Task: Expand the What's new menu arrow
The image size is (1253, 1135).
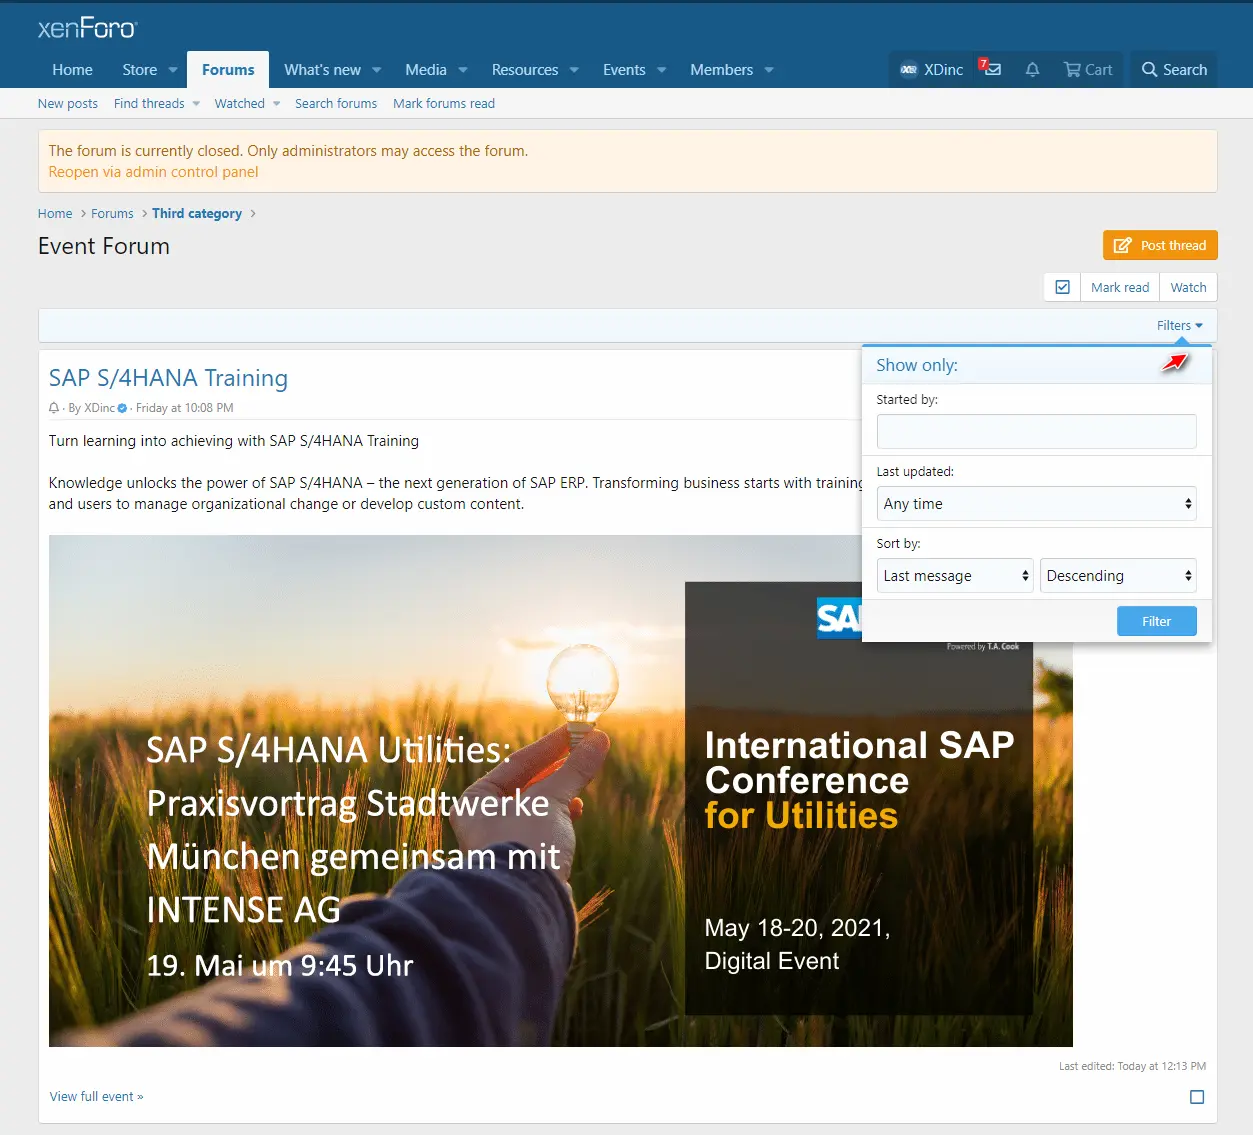Action: coord(377,70)
